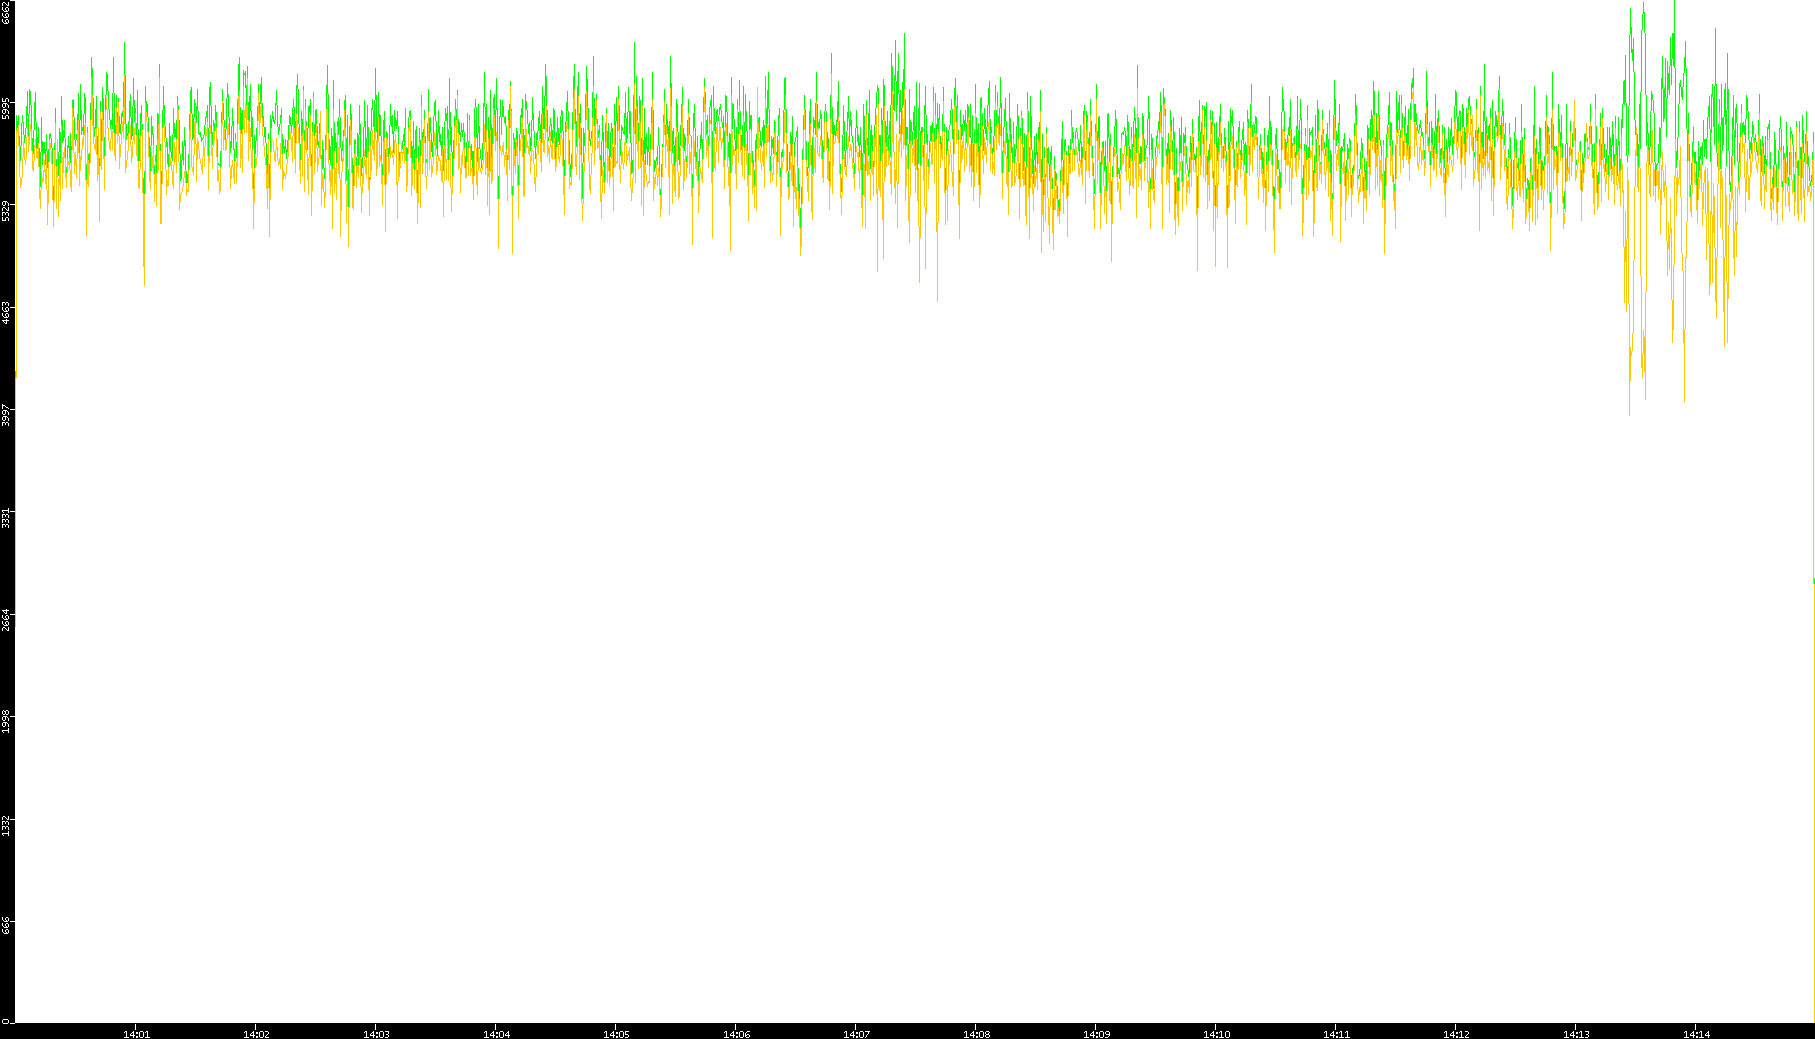Select the 5995 vertical axis value
This screenshot has height=1039, width=1815.
pos(6,108)
